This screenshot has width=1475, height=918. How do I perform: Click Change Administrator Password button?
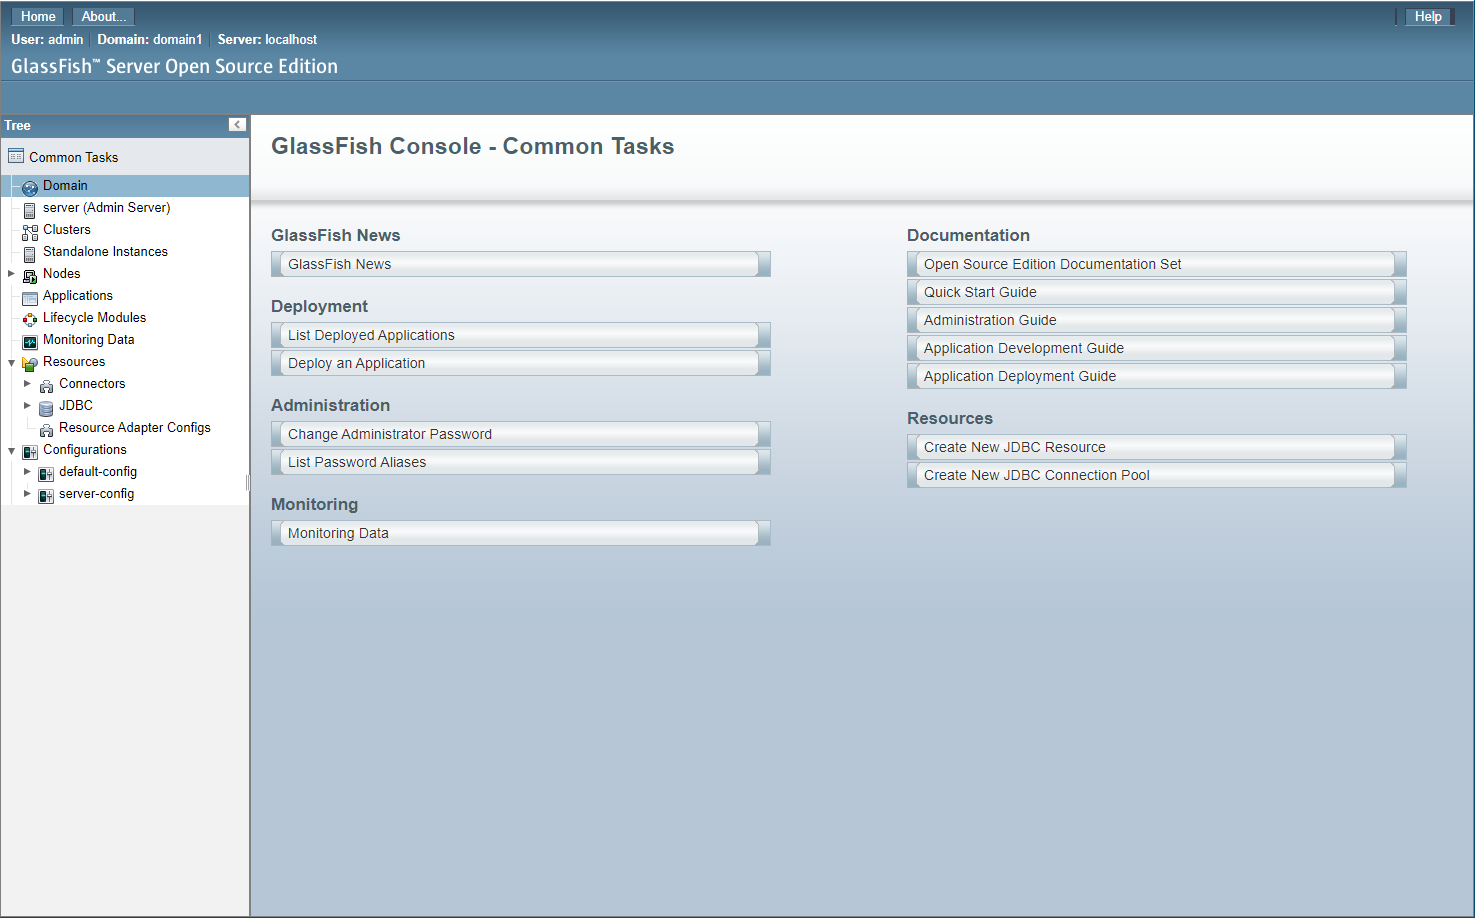(x=520, y=434)
